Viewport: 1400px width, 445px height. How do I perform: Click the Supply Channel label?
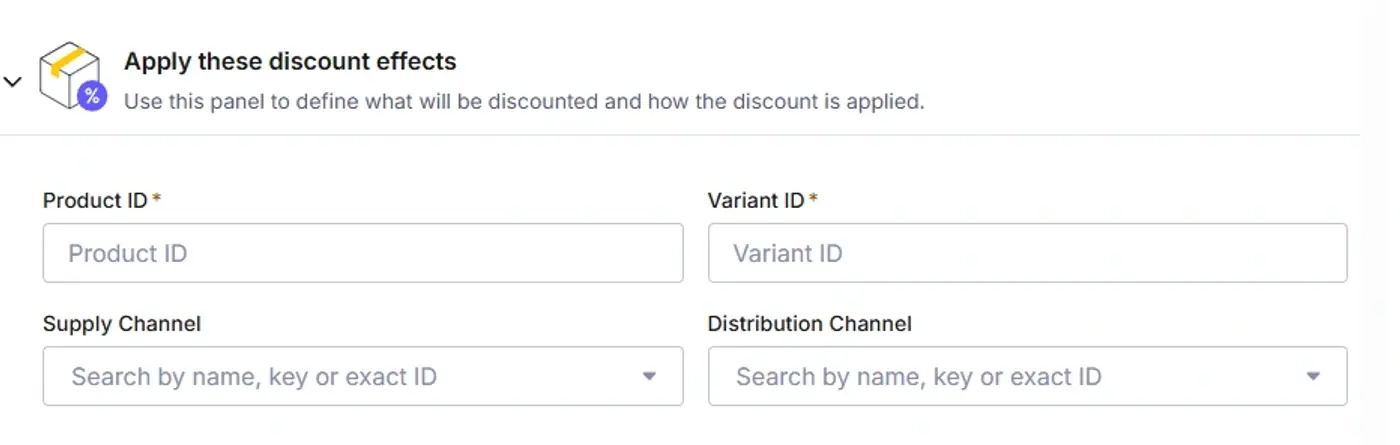click(122, 324)
